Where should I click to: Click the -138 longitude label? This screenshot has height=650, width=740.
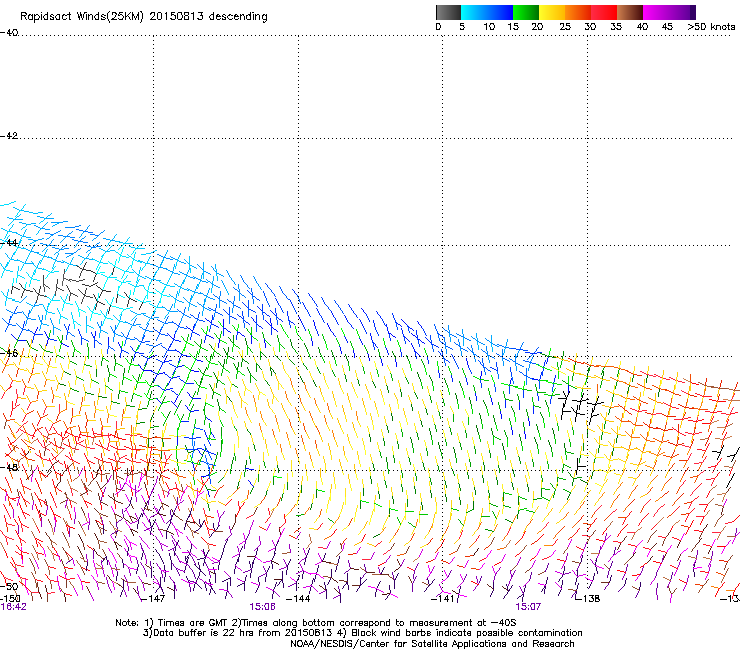click(588, 599)
